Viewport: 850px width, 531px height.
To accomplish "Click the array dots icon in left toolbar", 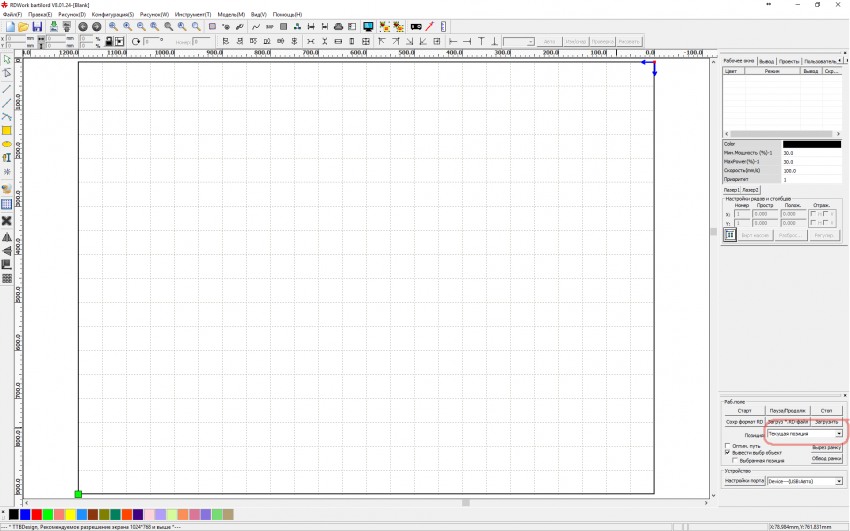I will tap(7, 279).
